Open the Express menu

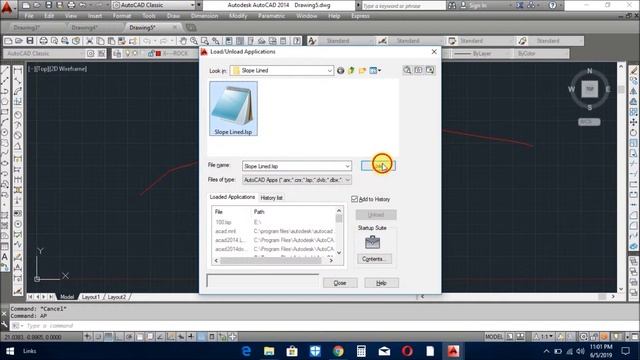pyautogui.click(x=360, y=16)
